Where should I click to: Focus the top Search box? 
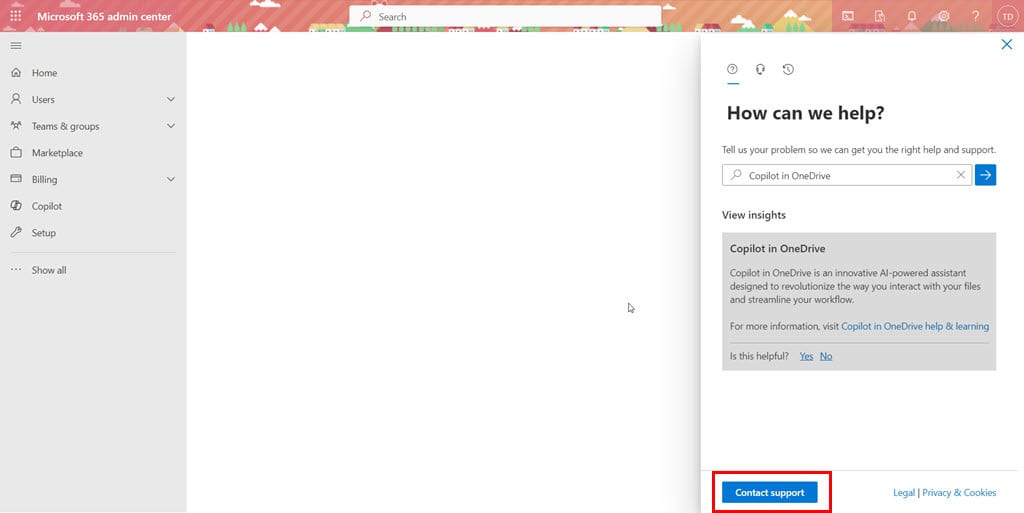click(x=505, y=16)
